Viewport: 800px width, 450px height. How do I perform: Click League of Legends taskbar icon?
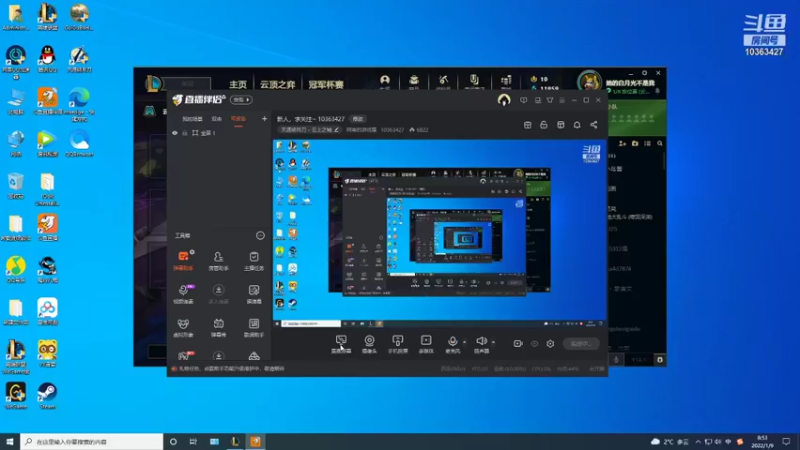coord(235,441)
